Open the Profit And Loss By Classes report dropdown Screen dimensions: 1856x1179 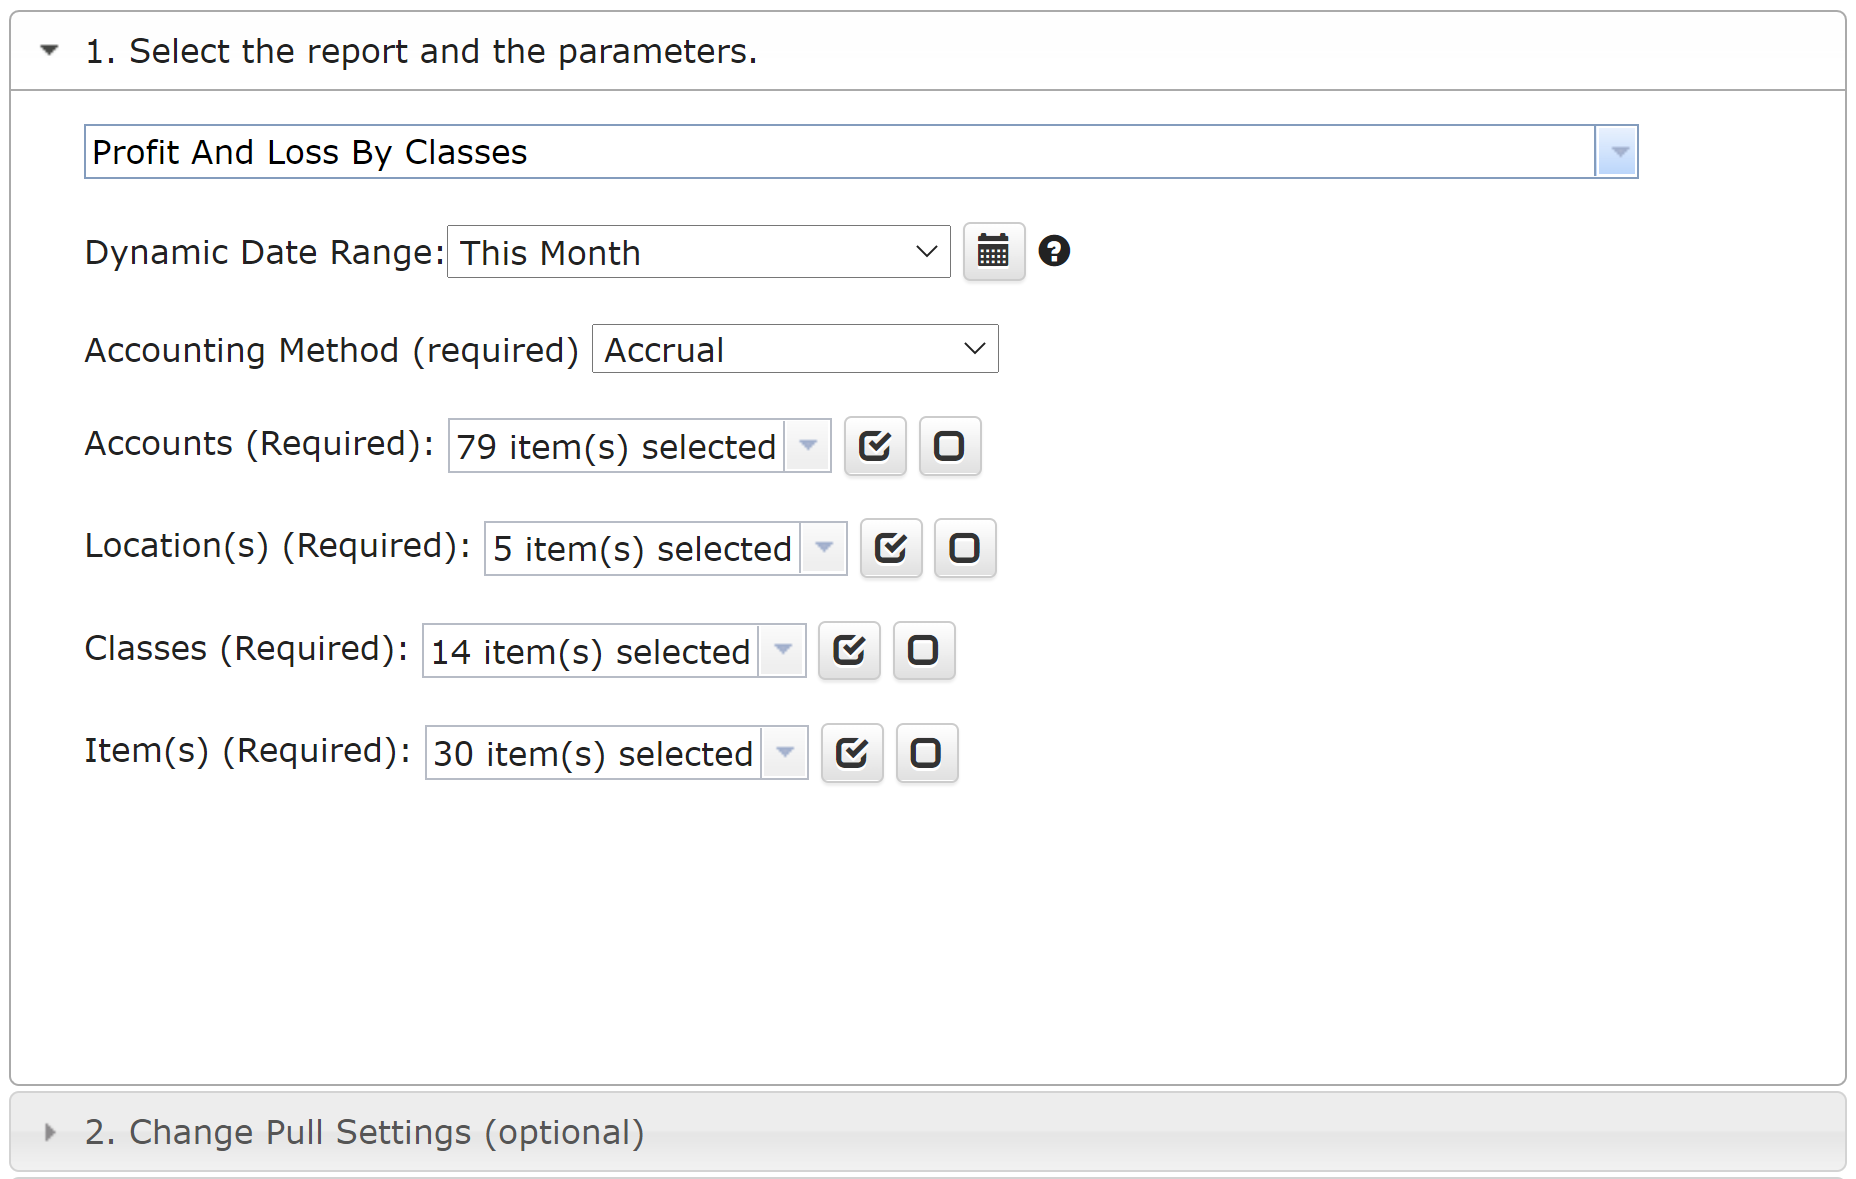coord(840,152)
